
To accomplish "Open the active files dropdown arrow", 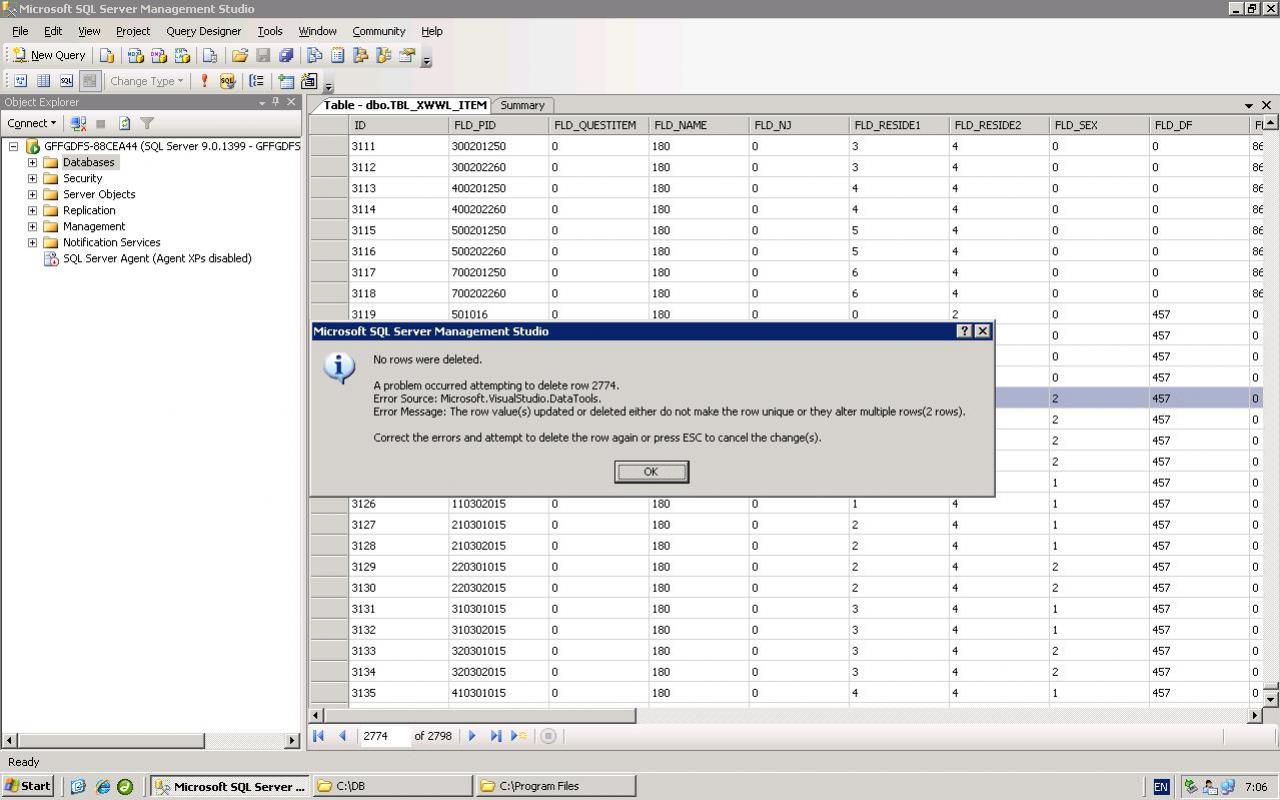I will point(1249,105).
